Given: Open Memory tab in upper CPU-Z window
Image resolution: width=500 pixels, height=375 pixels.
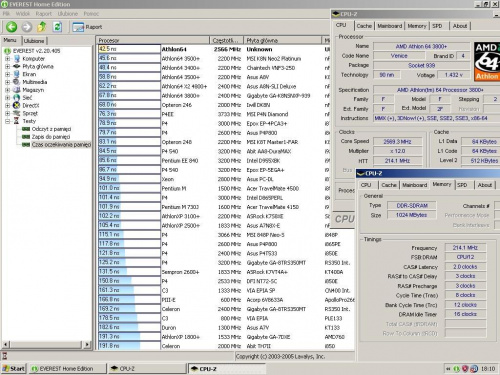Looking at the screenshot, I should click(x=417, y=26).
